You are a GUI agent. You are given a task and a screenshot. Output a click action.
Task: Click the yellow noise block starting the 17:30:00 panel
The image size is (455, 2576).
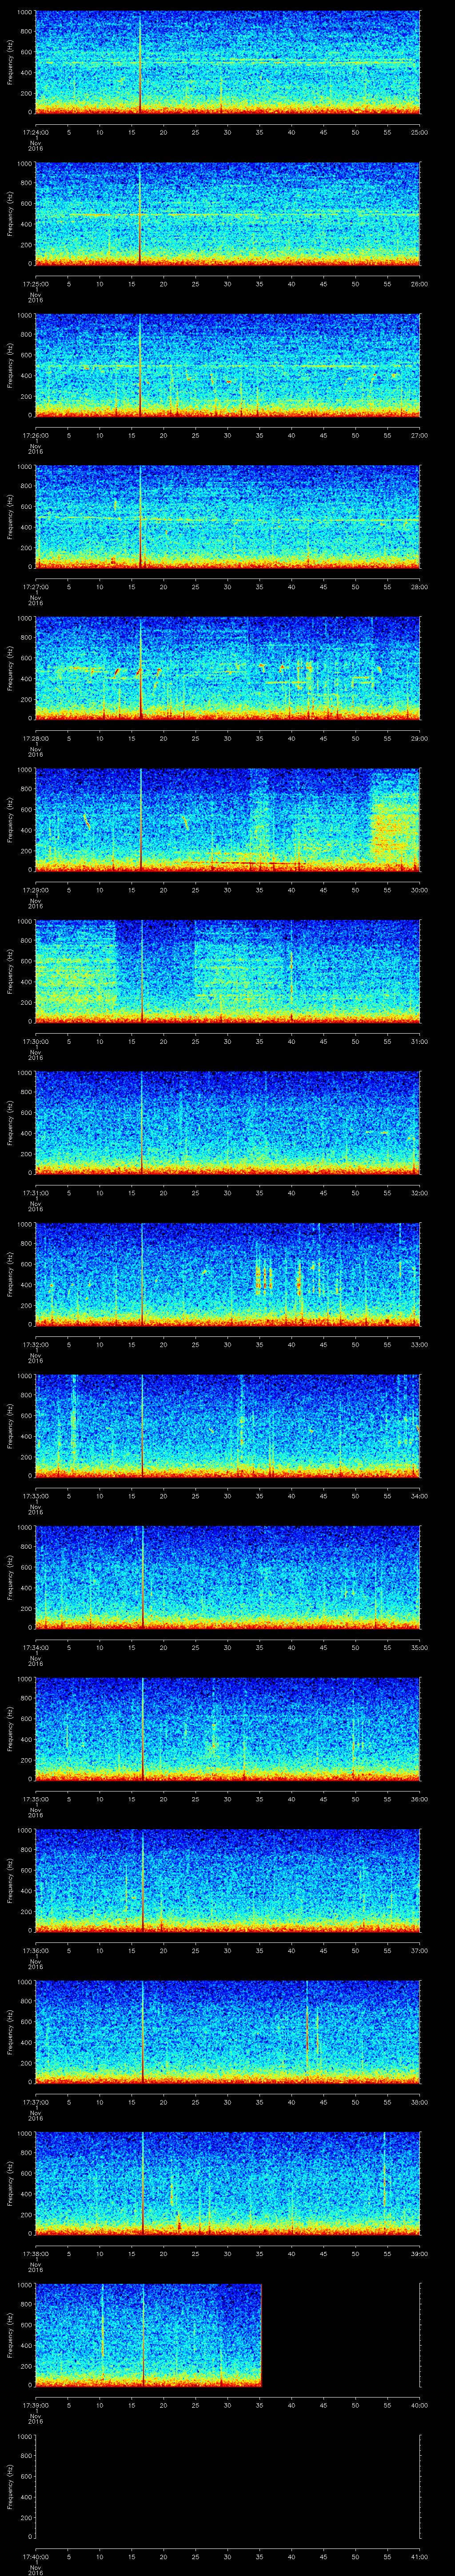pos(76,970)
